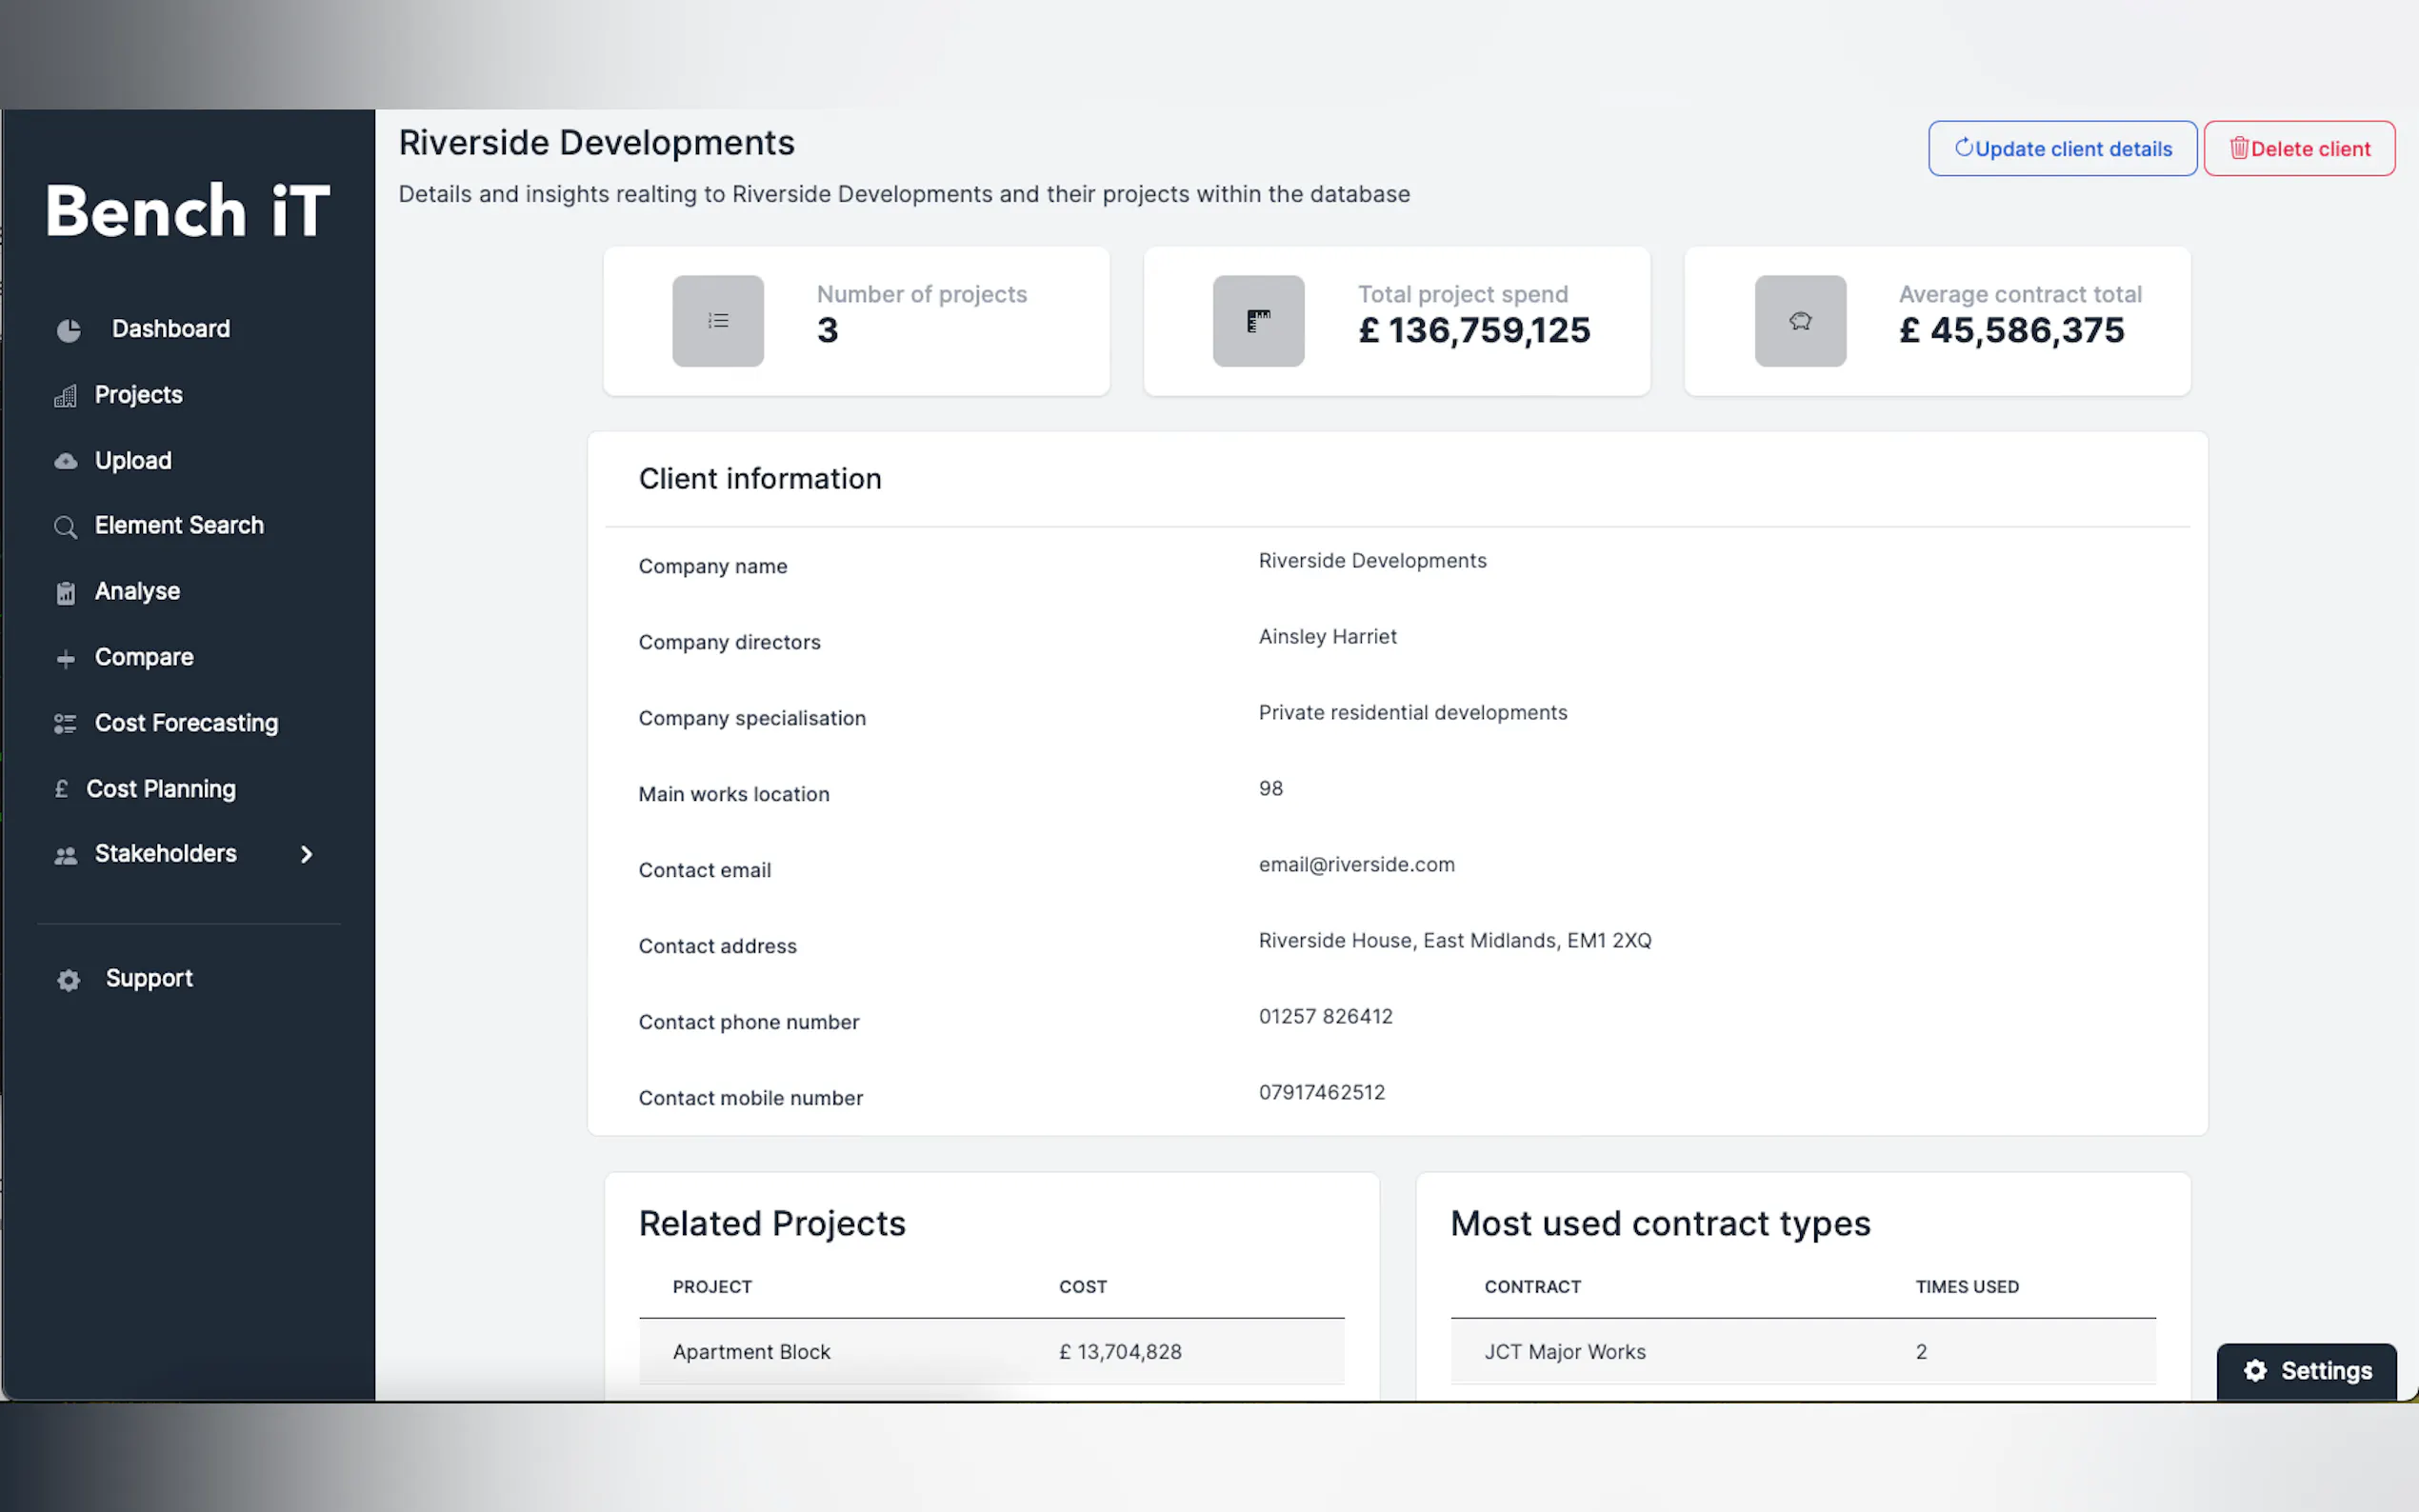Image resolution: width=2419 pixels, height=1512 pixels.
Task: Open the Cost Forecasting section
Action: coord(186,723)
